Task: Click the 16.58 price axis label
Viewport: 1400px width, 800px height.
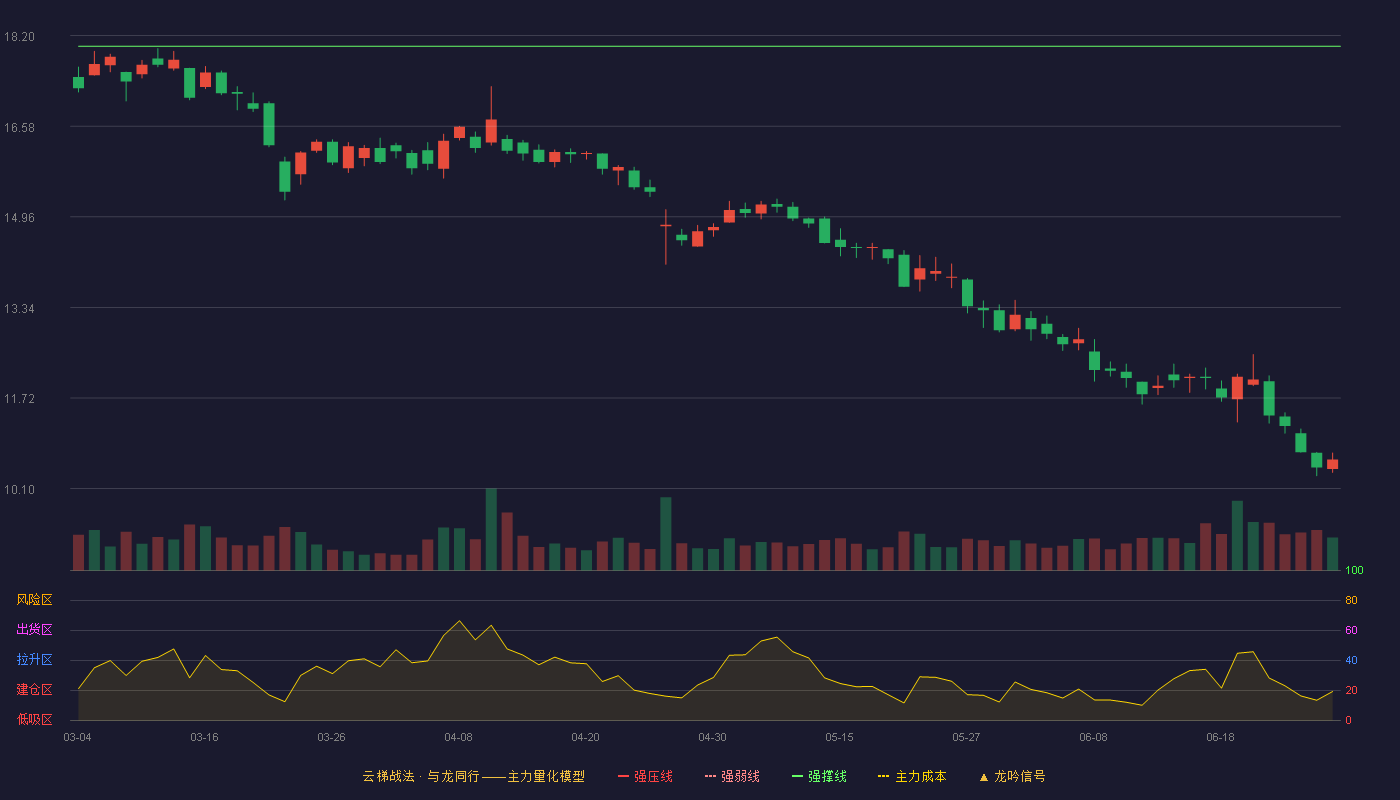Action: tap(19, 127)
